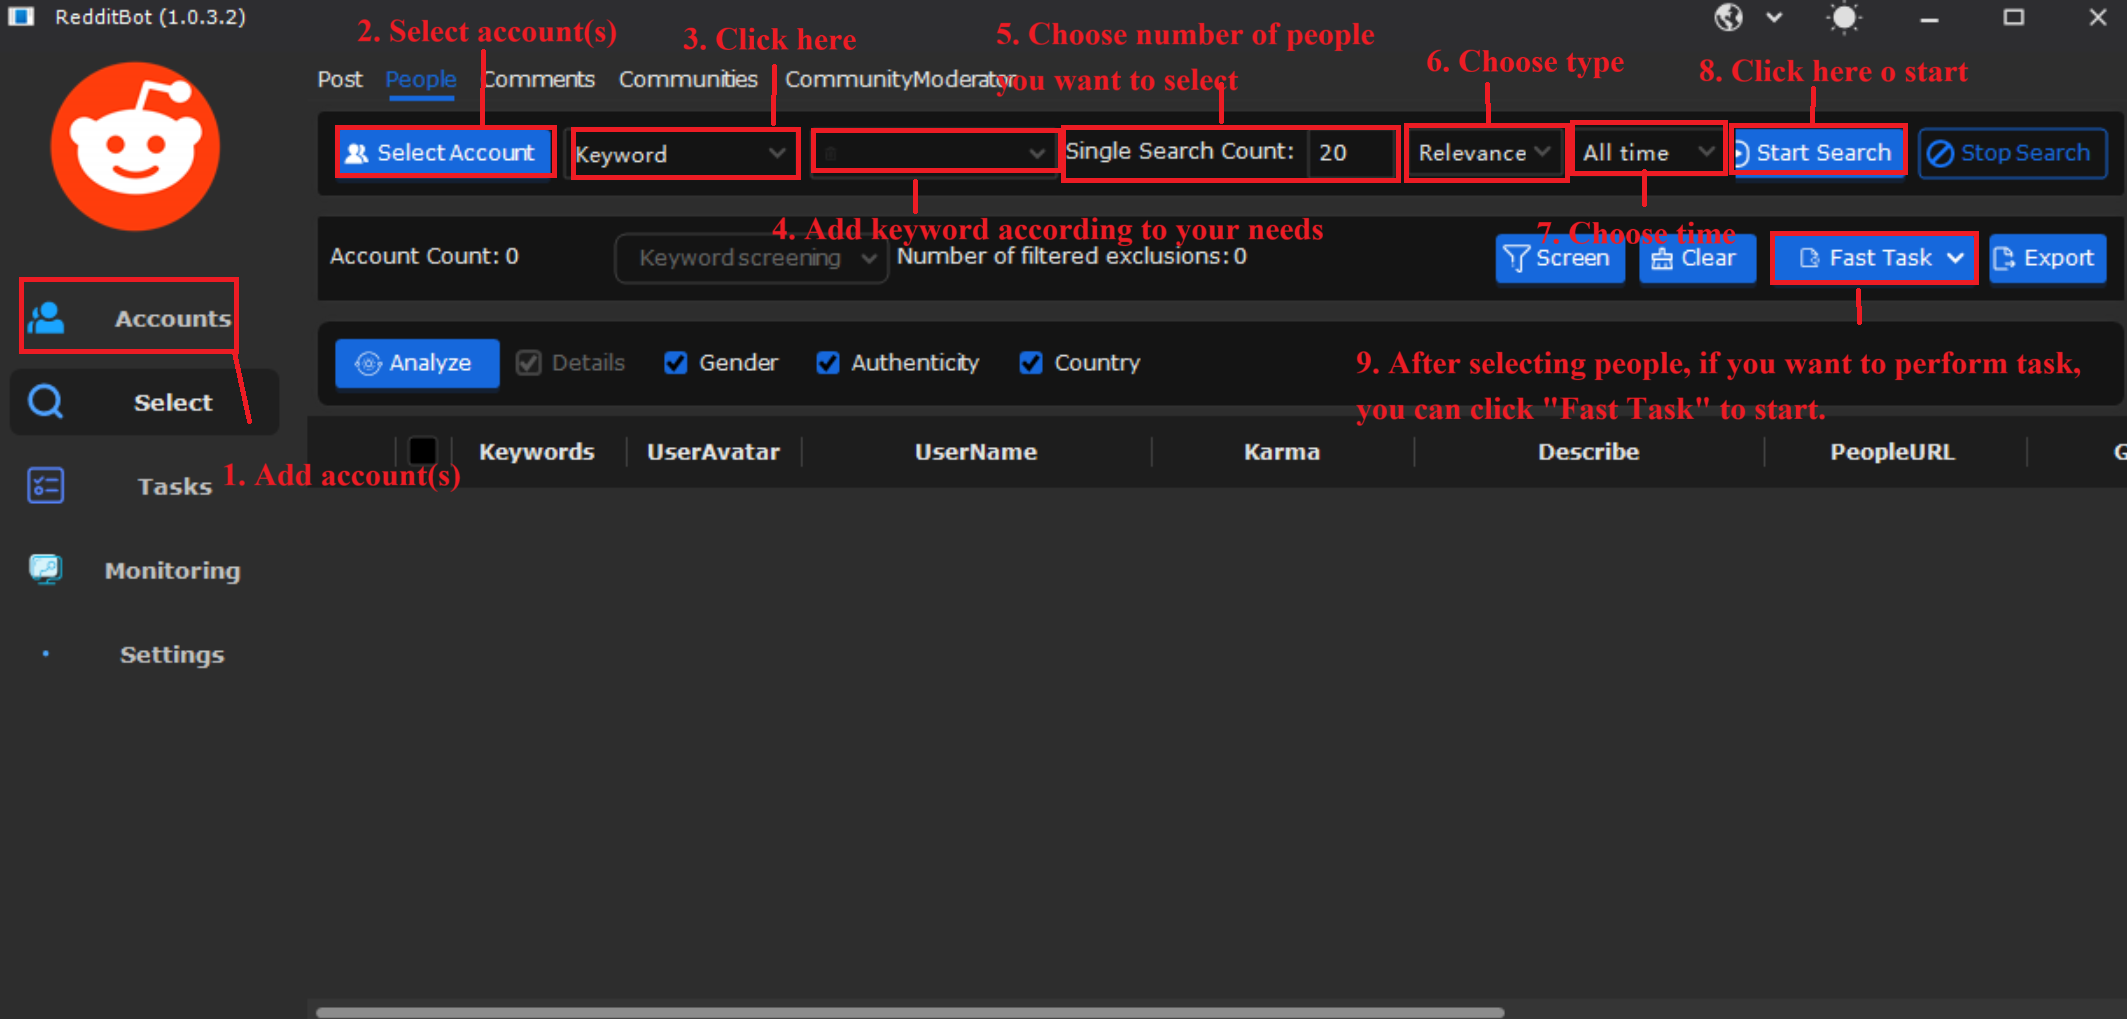Viewport: 2127px width, 1019px height.
Task: Toggle the Details checkbox
Action: click(x=529, y=363)
